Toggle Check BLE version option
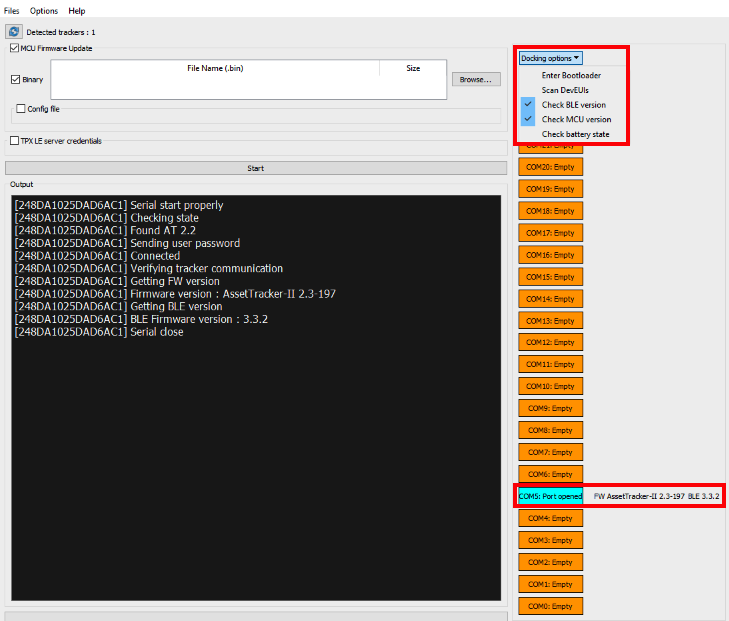This screenshot has width=729, height=621. 573,105
